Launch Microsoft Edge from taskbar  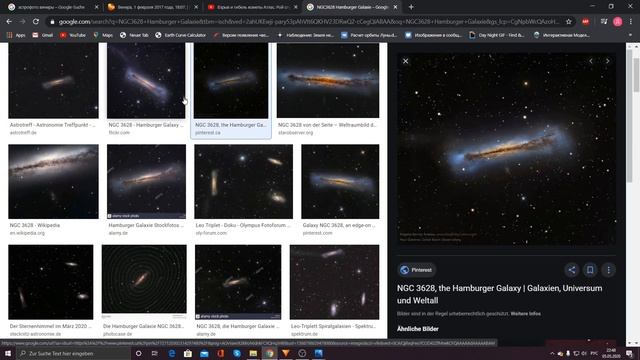[171, 353]
